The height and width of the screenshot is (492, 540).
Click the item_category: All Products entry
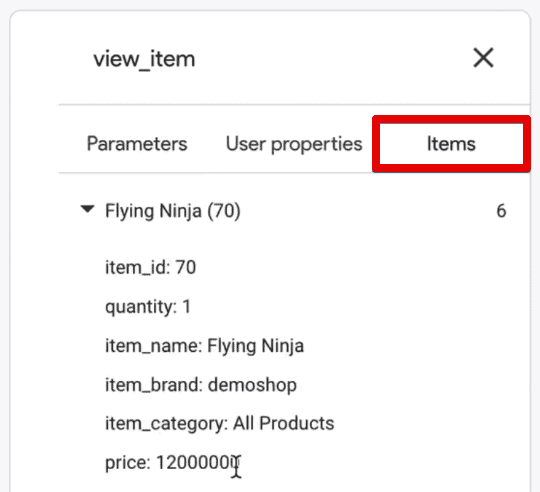(x=220, y=423)
